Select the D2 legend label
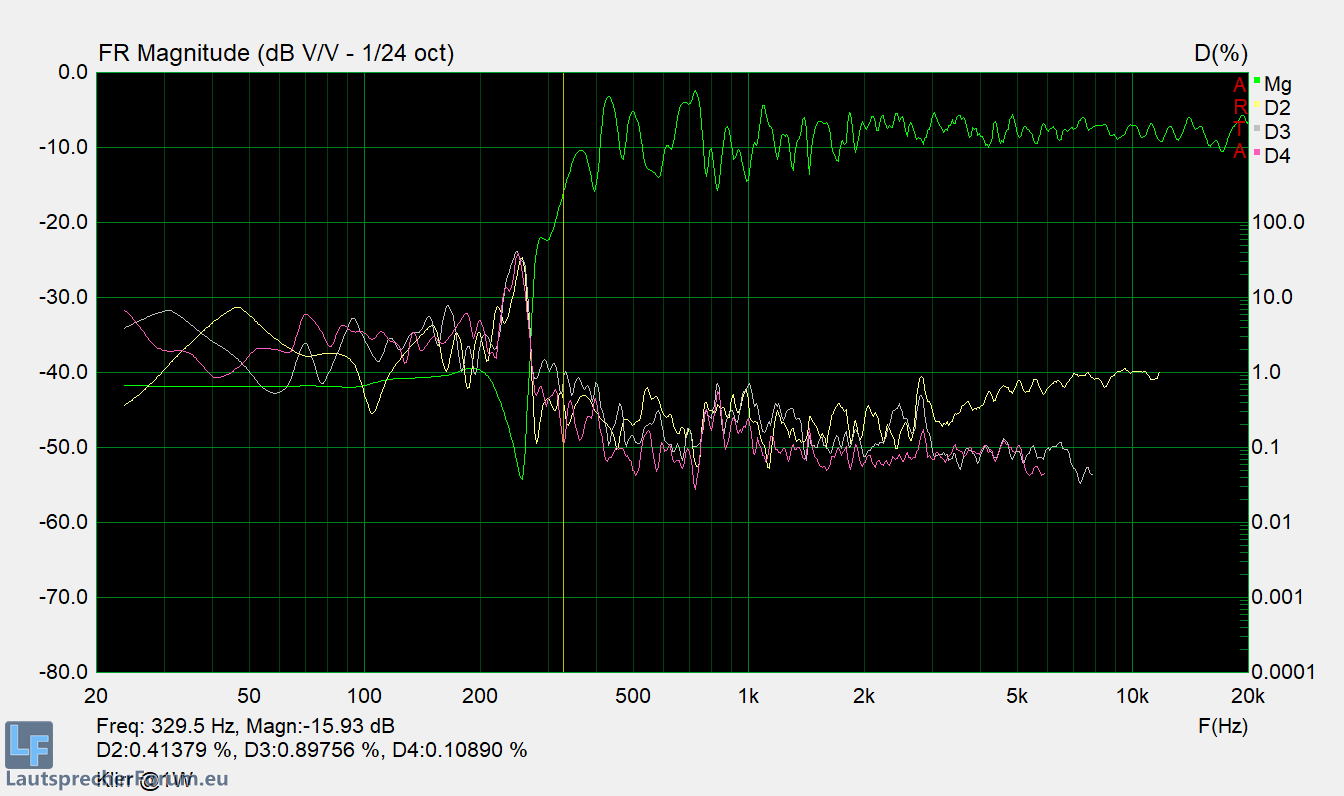 click(1277, 108)
